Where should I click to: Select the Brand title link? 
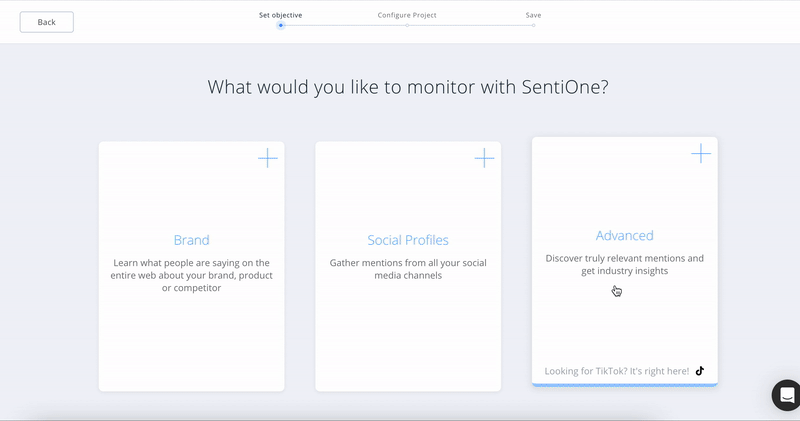tap(191, 240)
